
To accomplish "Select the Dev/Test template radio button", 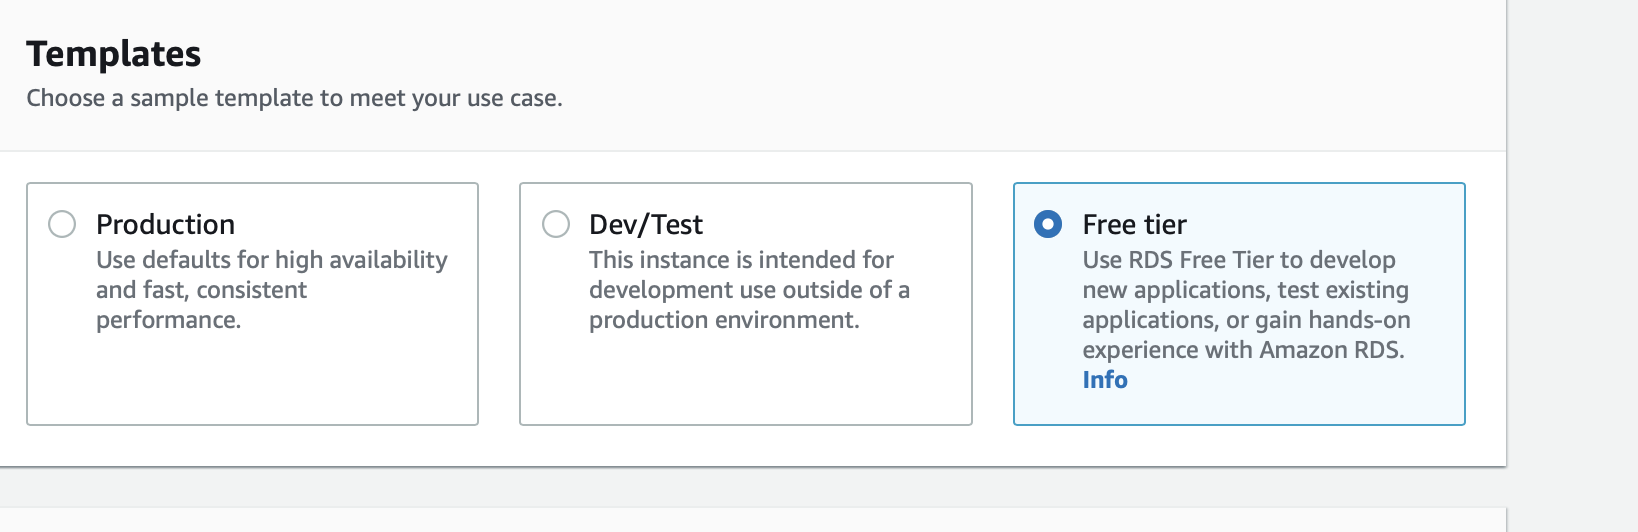I will pyautogui.click(x=556, y=224).
